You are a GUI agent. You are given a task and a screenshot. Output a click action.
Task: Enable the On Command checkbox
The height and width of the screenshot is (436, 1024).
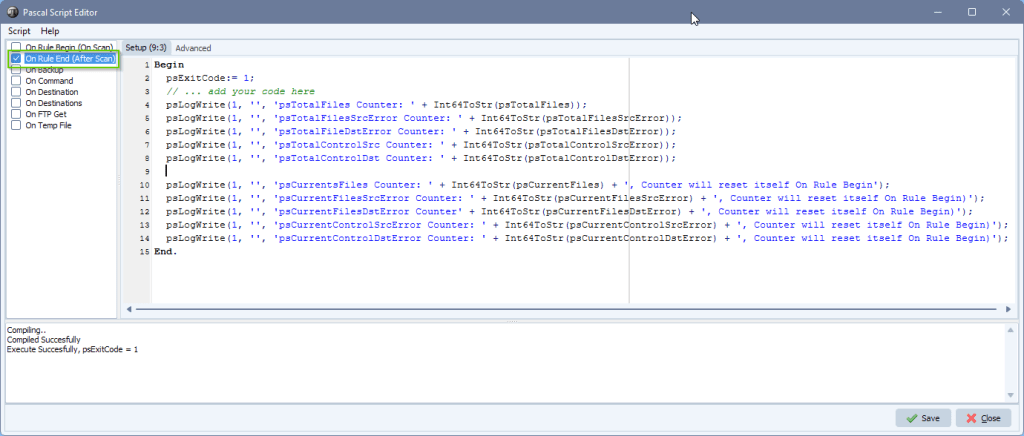click(x=16, y=81)
